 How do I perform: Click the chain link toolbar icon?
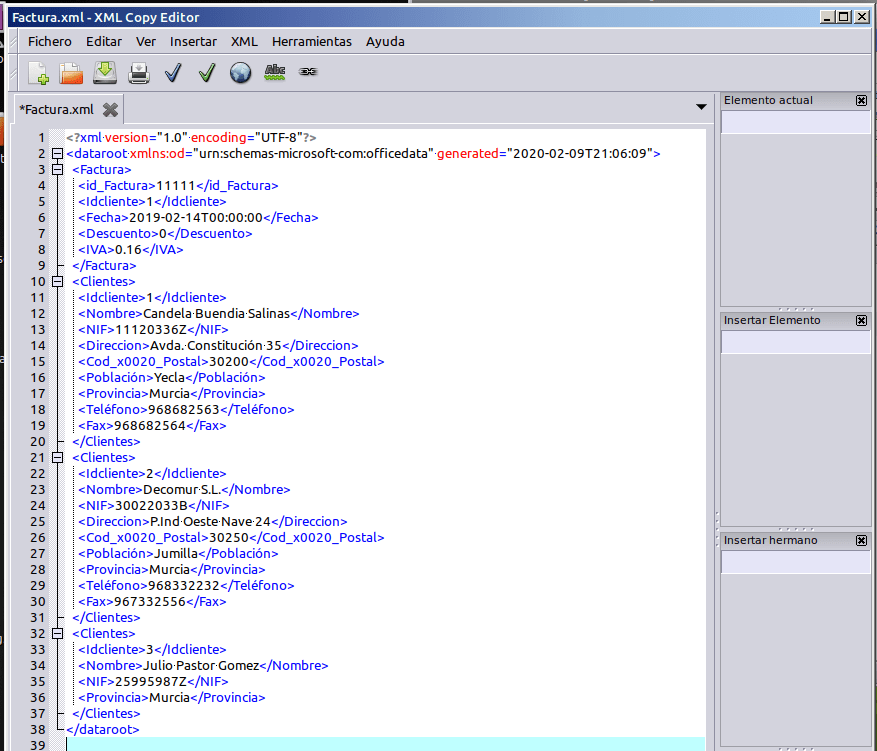308,72
